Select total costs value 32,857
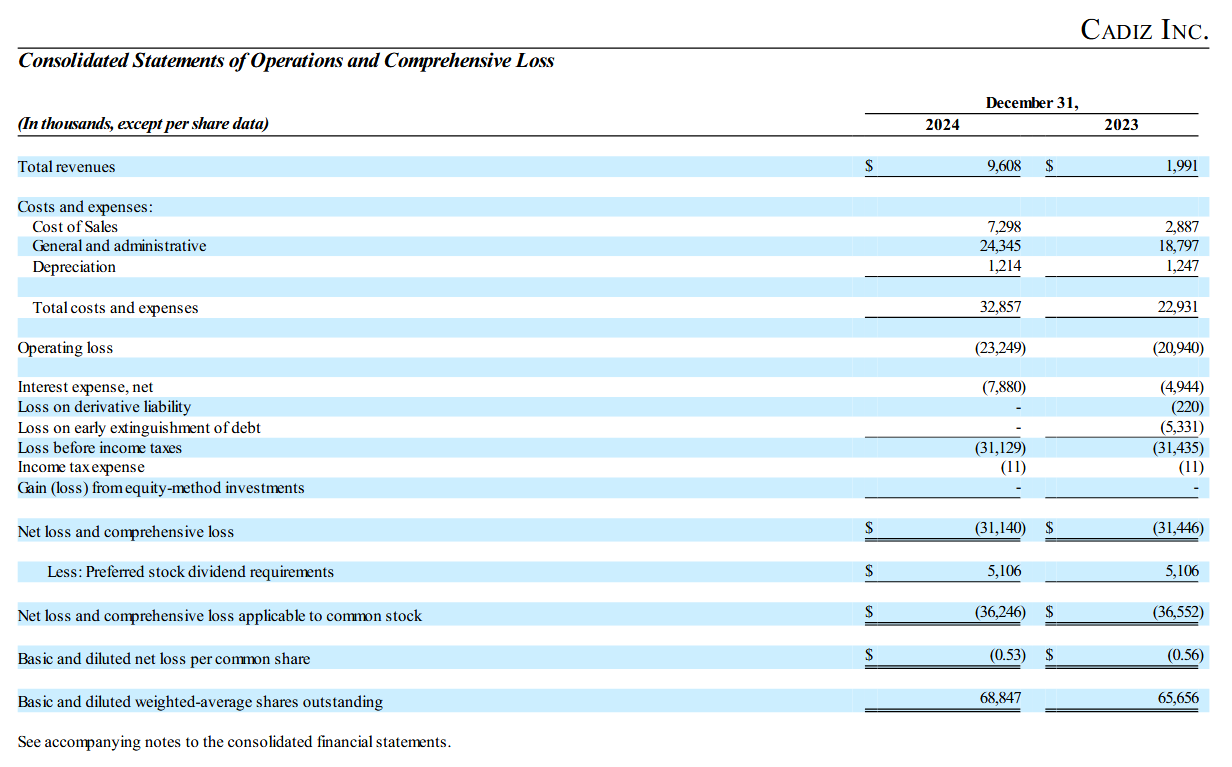Image resolution: width=1232 pixels, height=767 pixels. pyautogui.click(x=1001, y=307)
